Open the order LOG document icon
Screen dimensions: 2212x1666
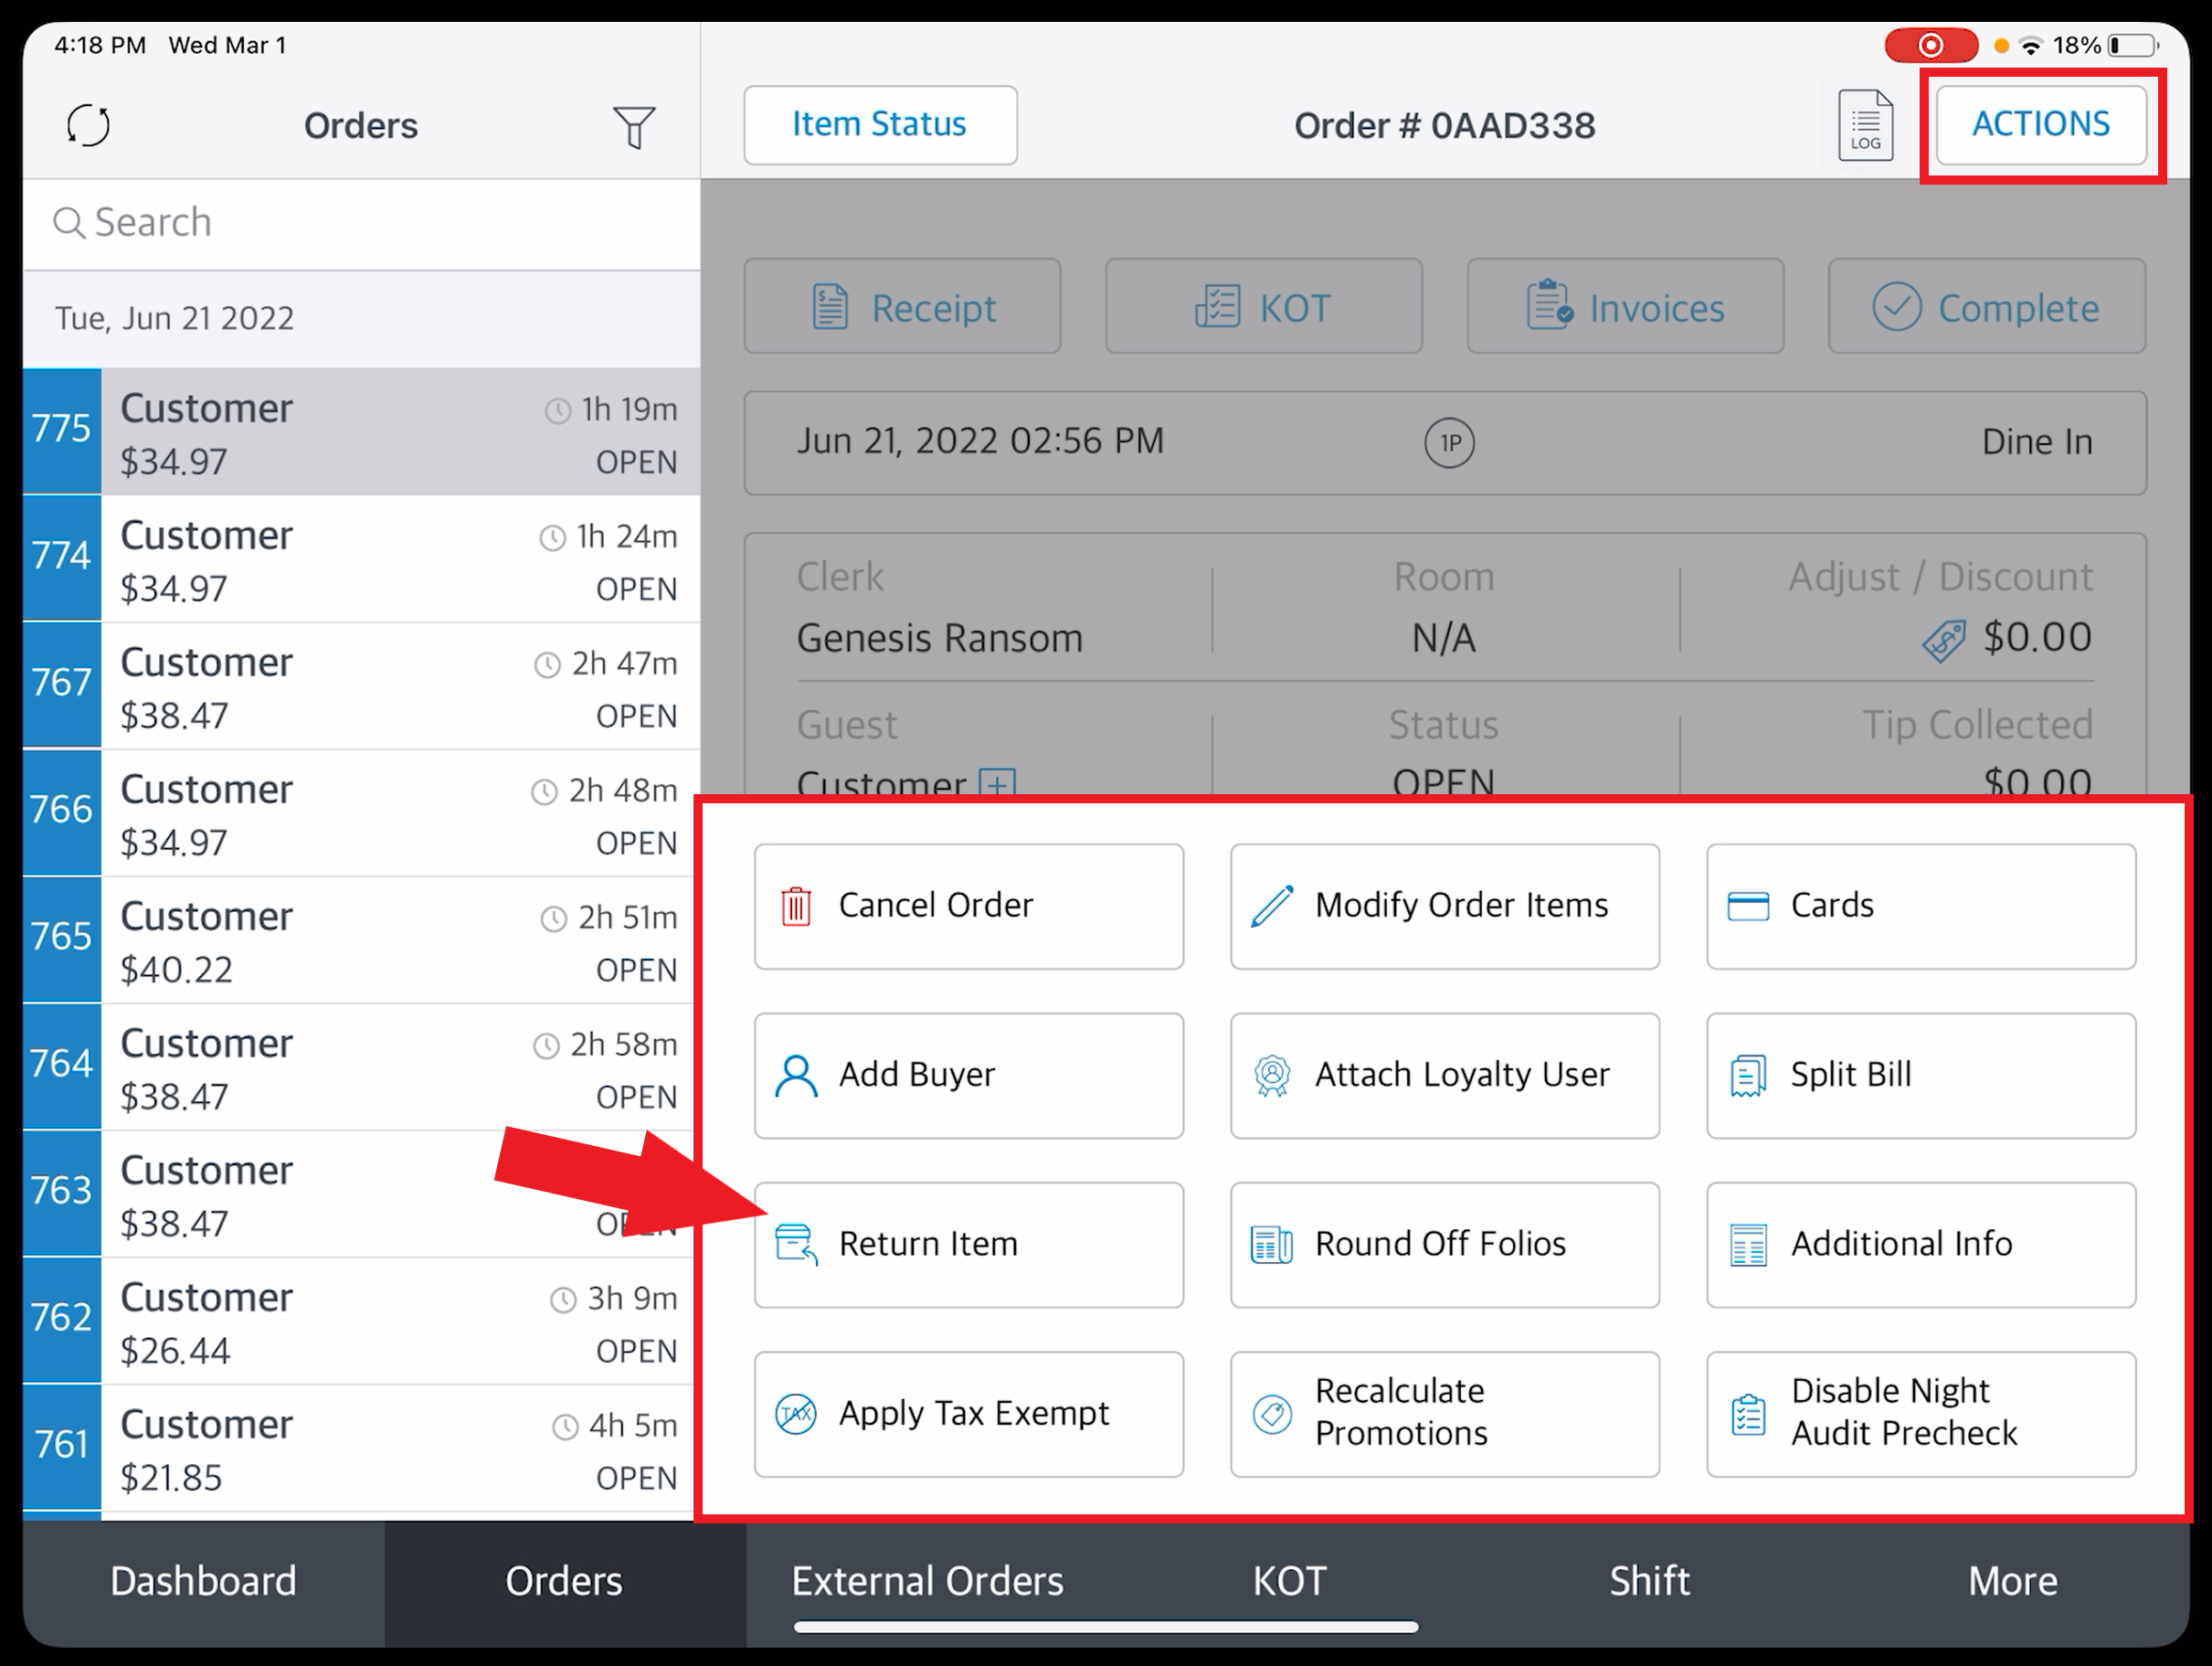(1865, 126)
